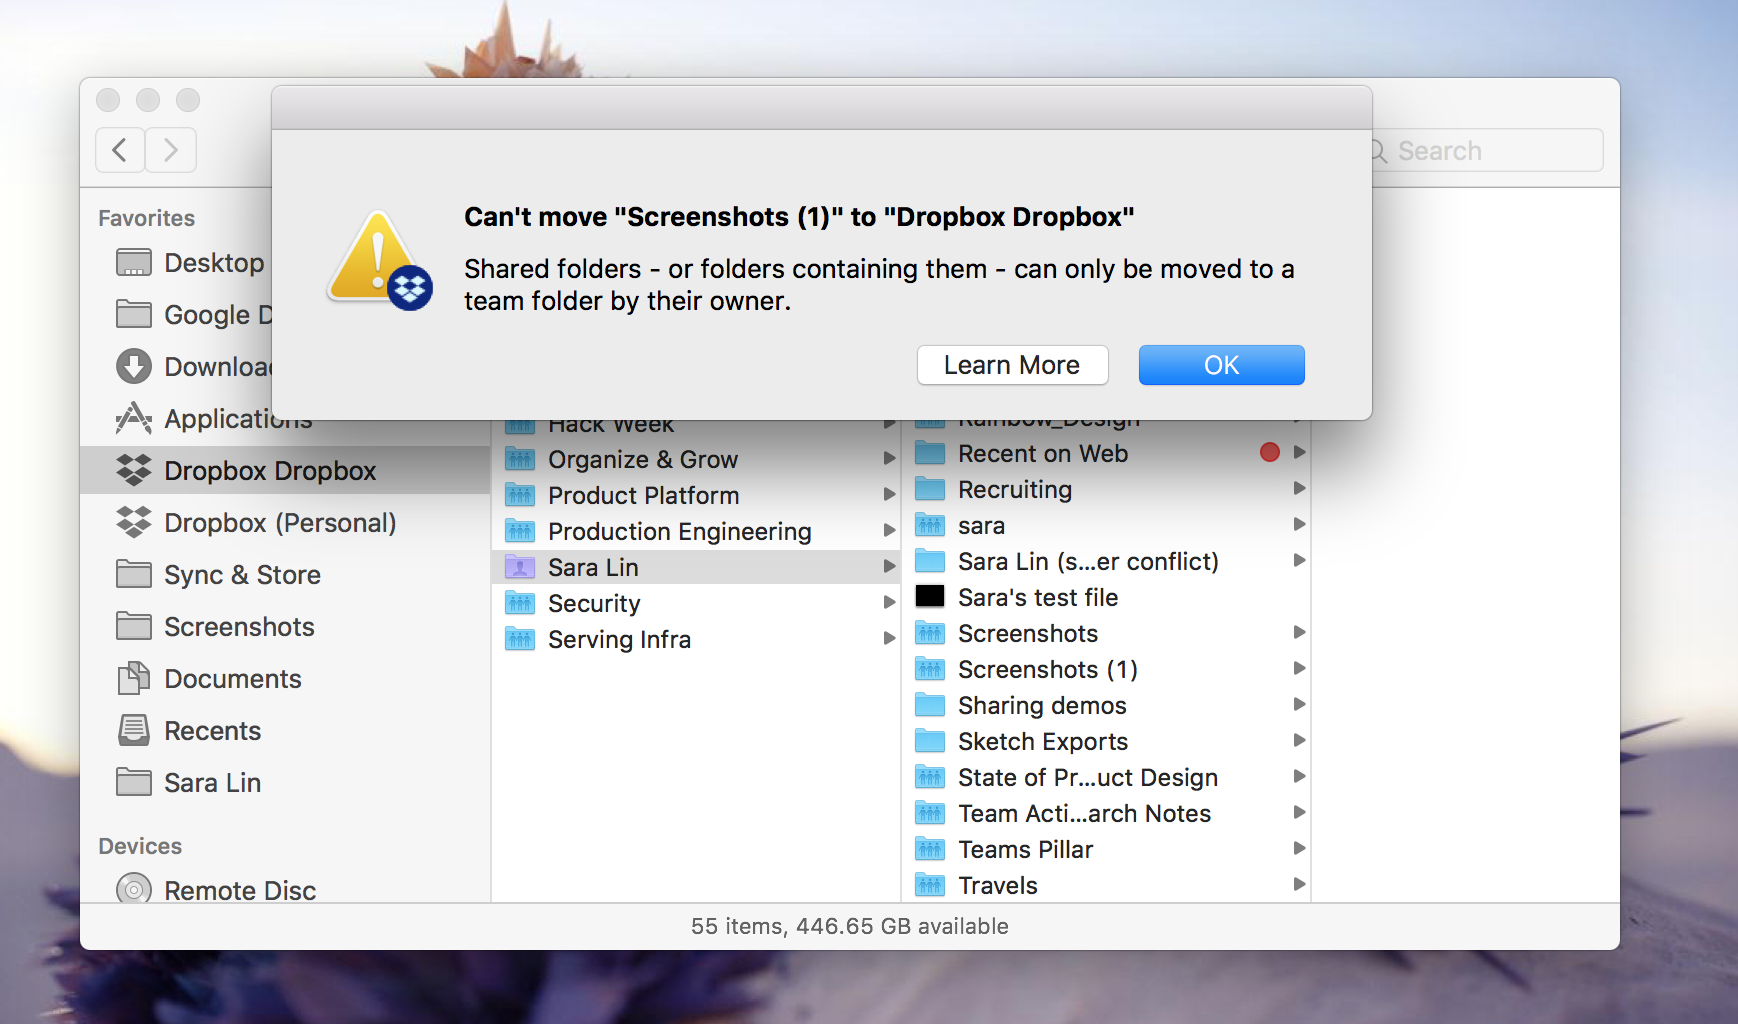Image resolution: width=1738 pixels, height=1024 pixels.
Task: Expand the sara folder arrow
Action: 1299,524
